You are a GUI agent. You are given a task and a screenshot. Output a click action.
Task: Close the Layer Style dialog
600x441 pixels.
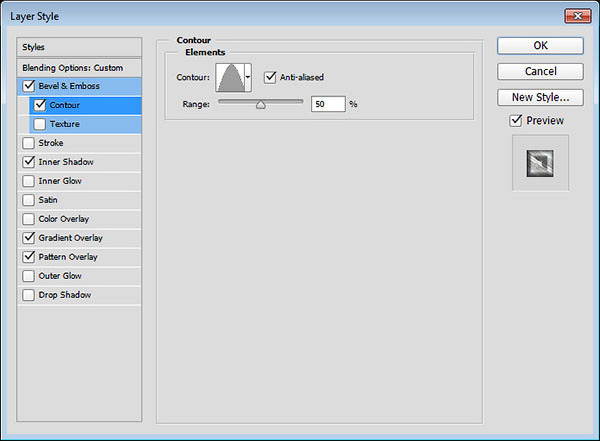[578, 16]
